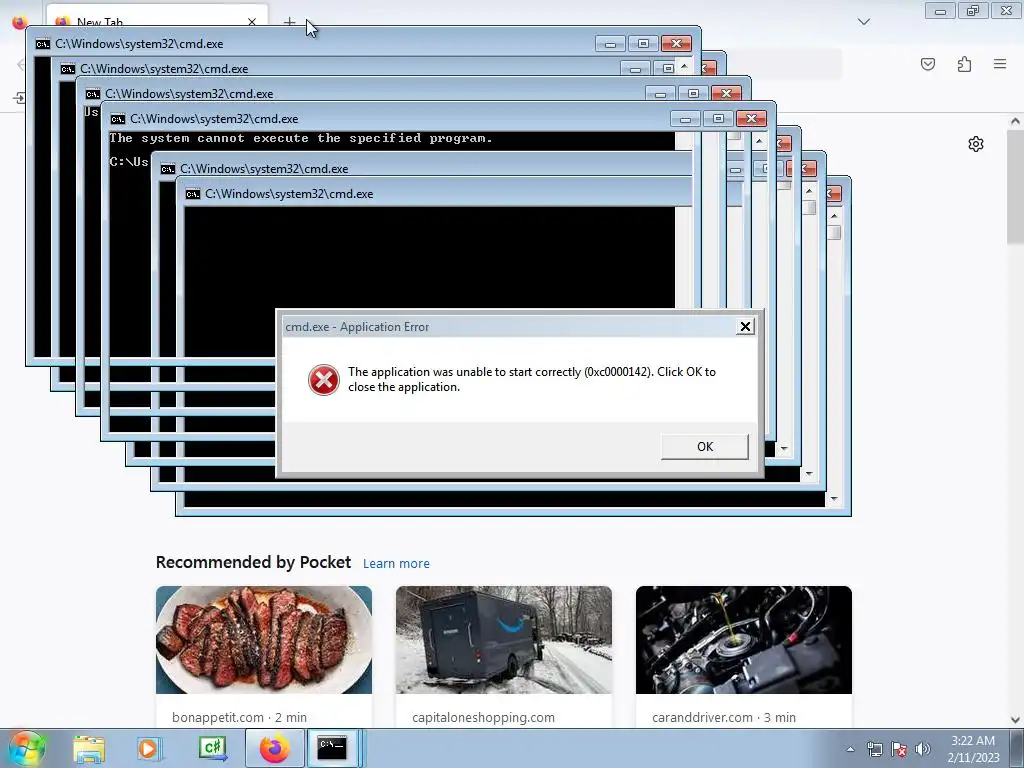
Task: Open a new tab with the plus button
Action: click(289, 22)
